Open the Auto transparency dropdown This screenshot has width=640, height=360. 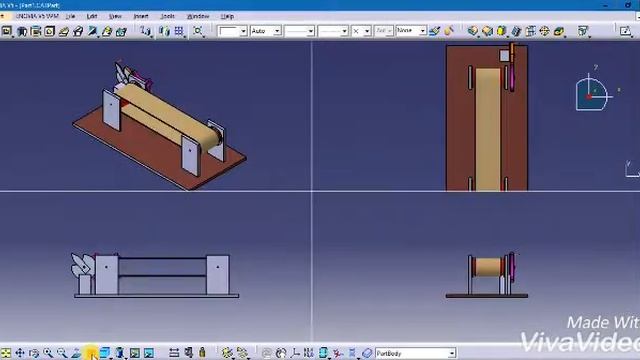(266, 31)
